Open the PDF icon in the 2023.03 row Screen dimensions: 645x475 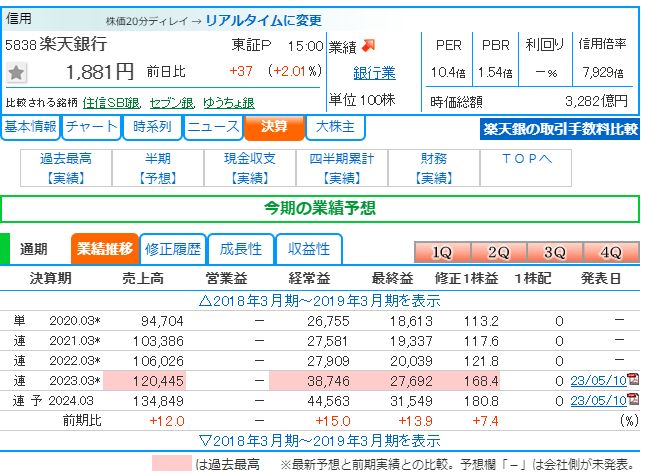click(x=633, y=380)
